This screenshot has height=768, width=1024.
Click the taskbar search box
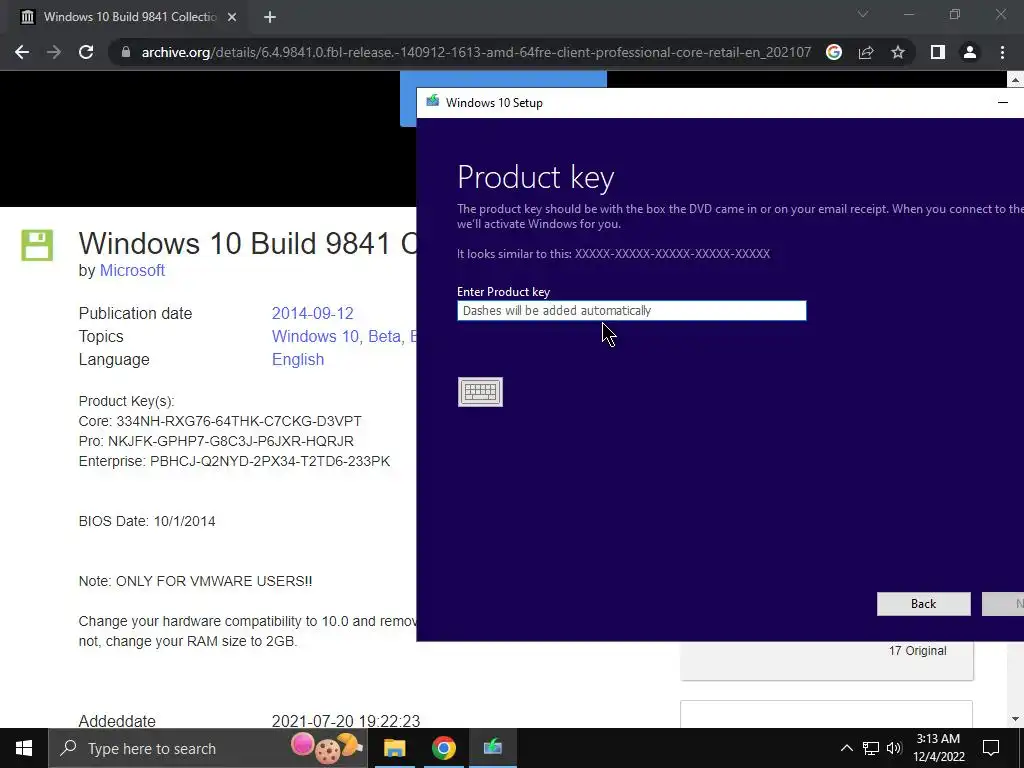point(208,748)
